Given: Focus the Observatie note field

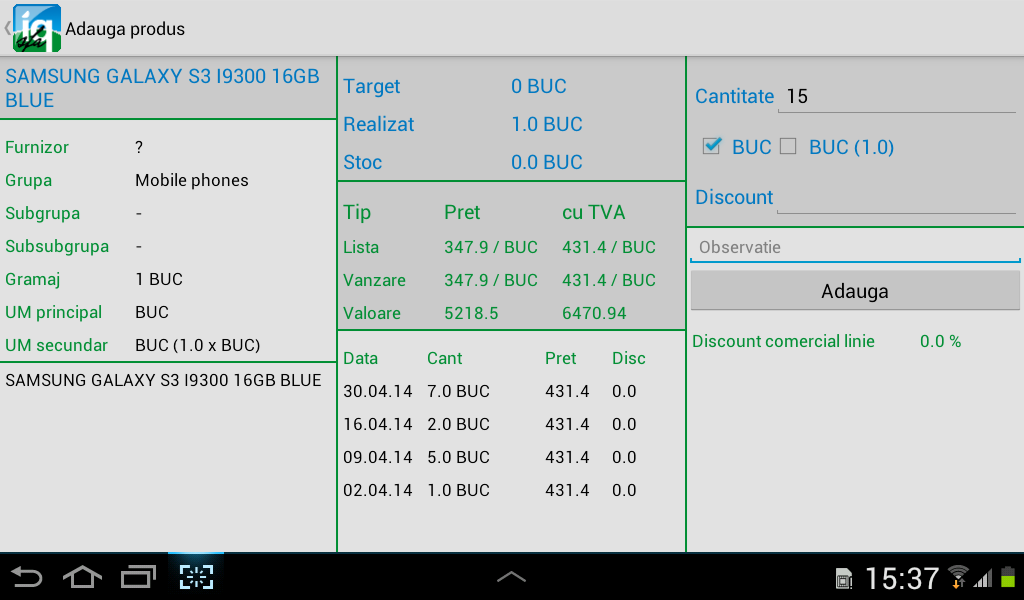Looking at the screenshot, I should tap(855, 247).
